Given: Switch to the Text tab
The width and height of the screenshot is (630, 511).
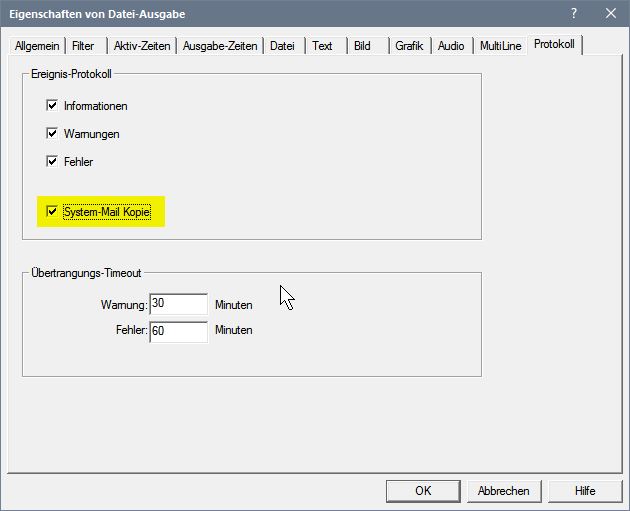Looking at the screenshot, I should [x=322, y=46].
